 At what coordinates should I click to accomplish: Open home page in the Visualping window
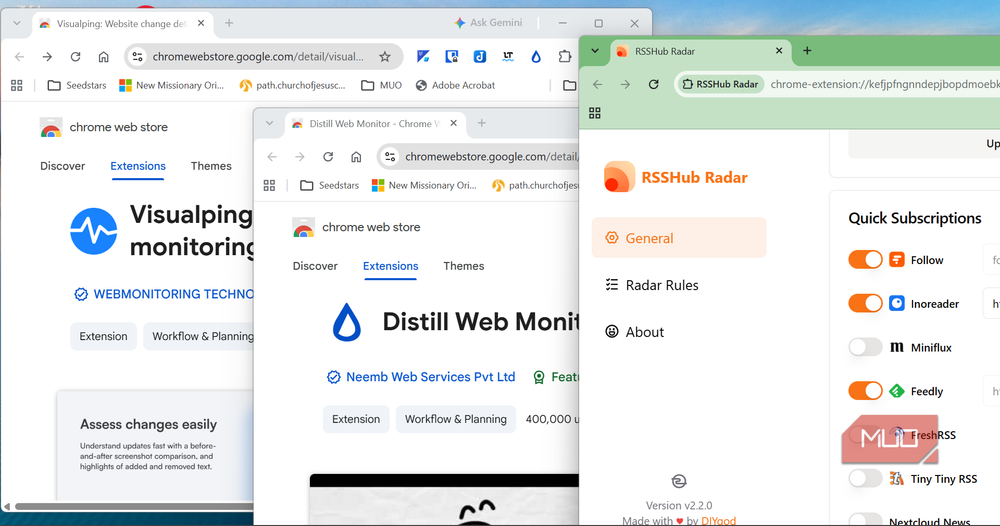pos(103,57)
